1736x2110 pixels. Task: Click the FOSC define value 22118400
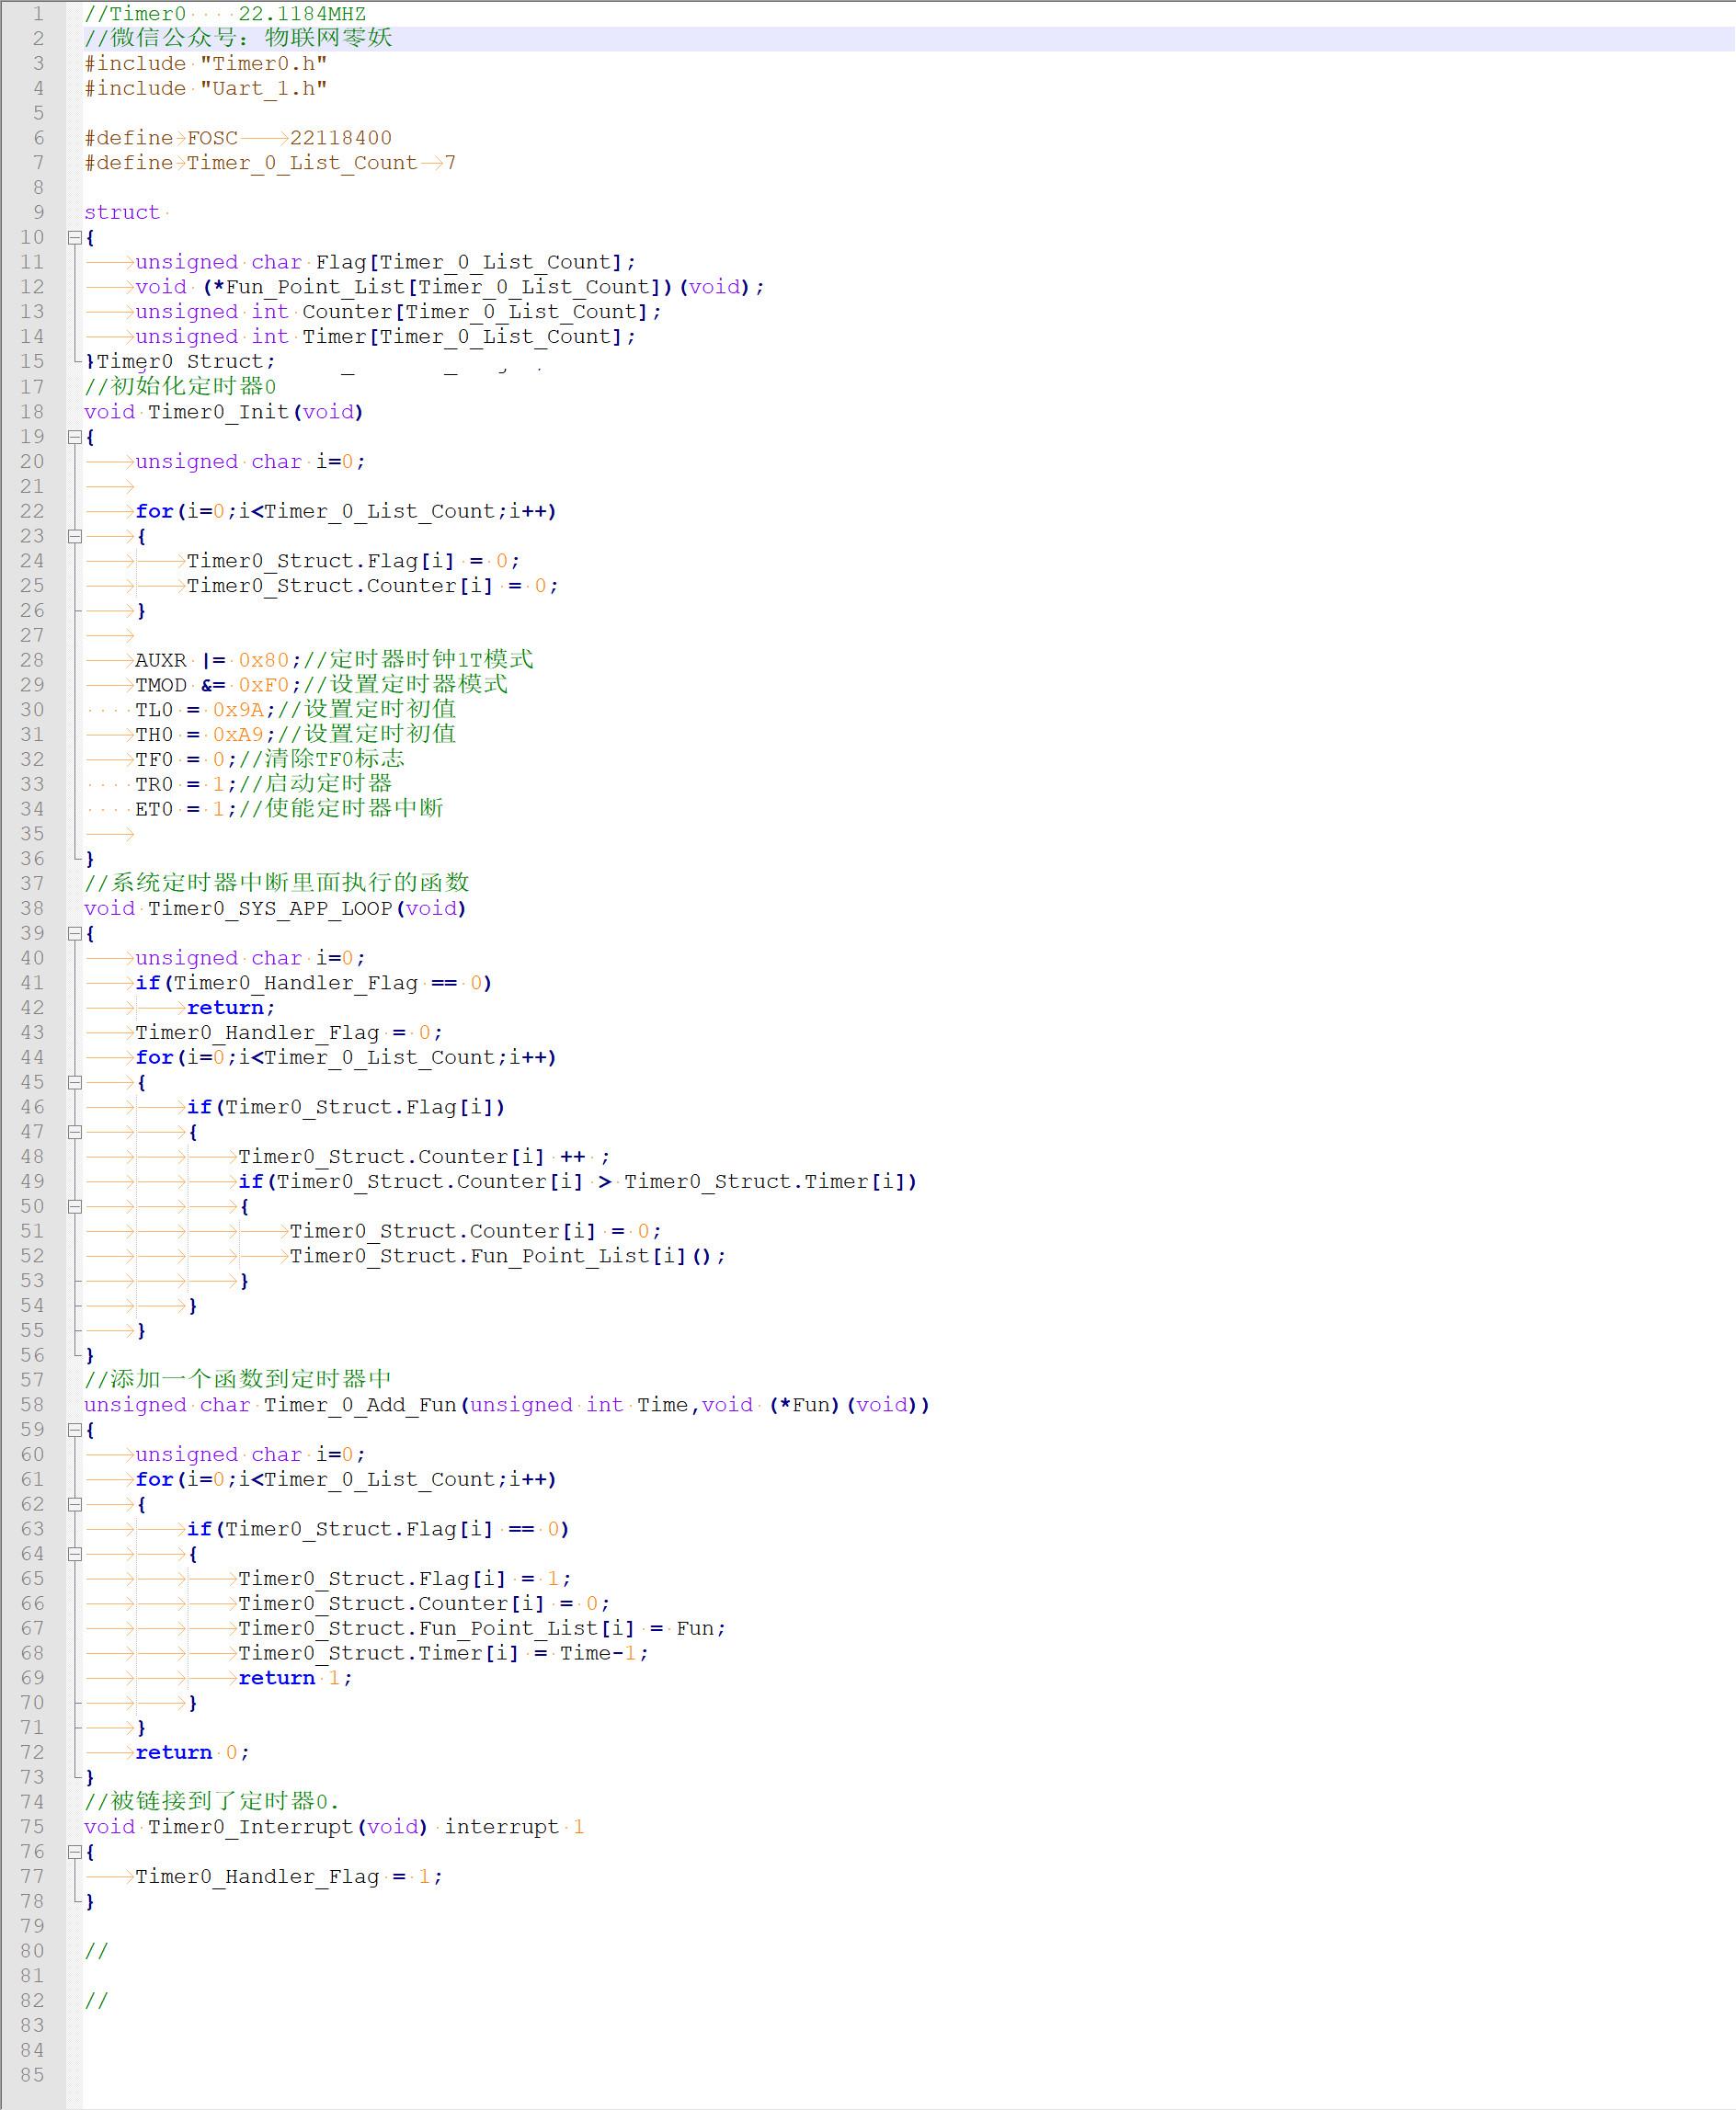[x=341, y=138]
